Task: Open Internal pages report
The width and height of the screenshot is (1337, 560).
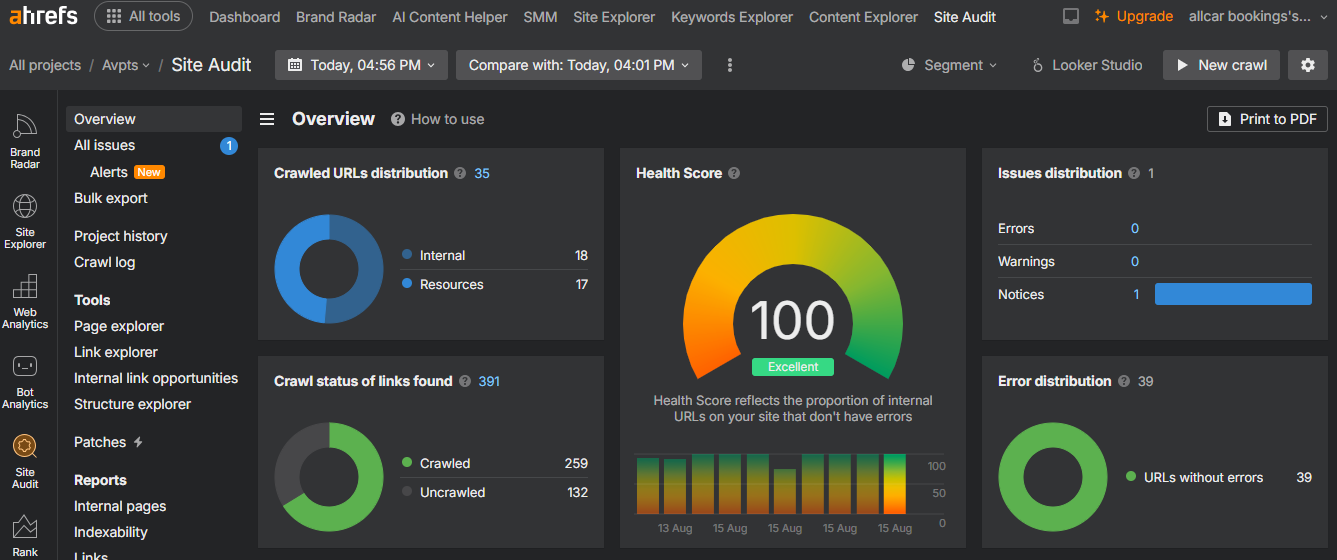Action: click(x=120, y=506)
